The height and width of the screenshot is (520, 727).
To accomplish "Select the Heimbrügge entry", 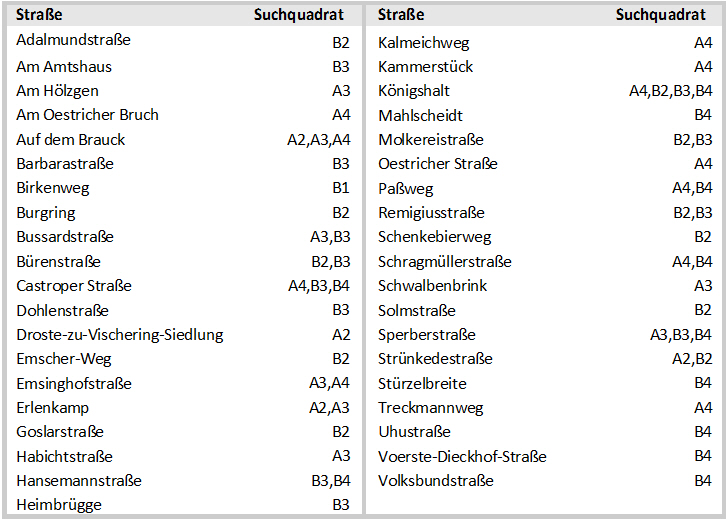I will [x=59, y=505].
